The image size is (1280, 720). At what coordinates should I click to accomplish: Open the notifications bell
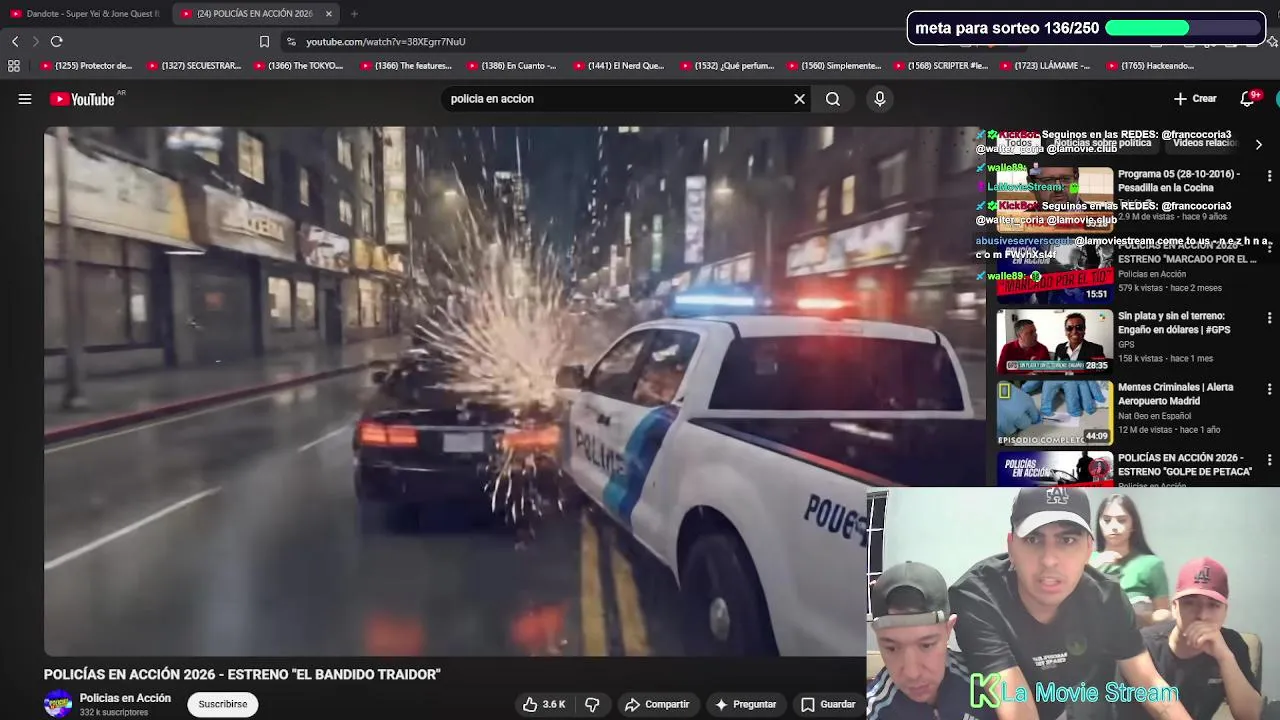pyautogui.click(x=1247, y=99)
